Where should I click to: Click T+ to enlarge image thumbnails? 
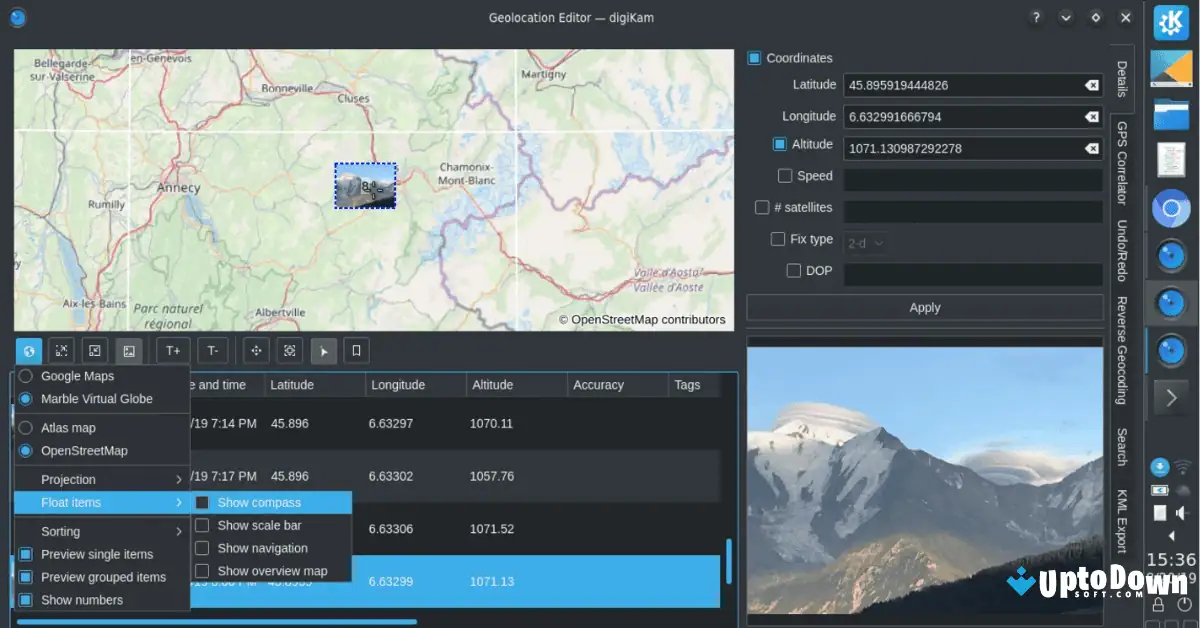coord(173,350)
